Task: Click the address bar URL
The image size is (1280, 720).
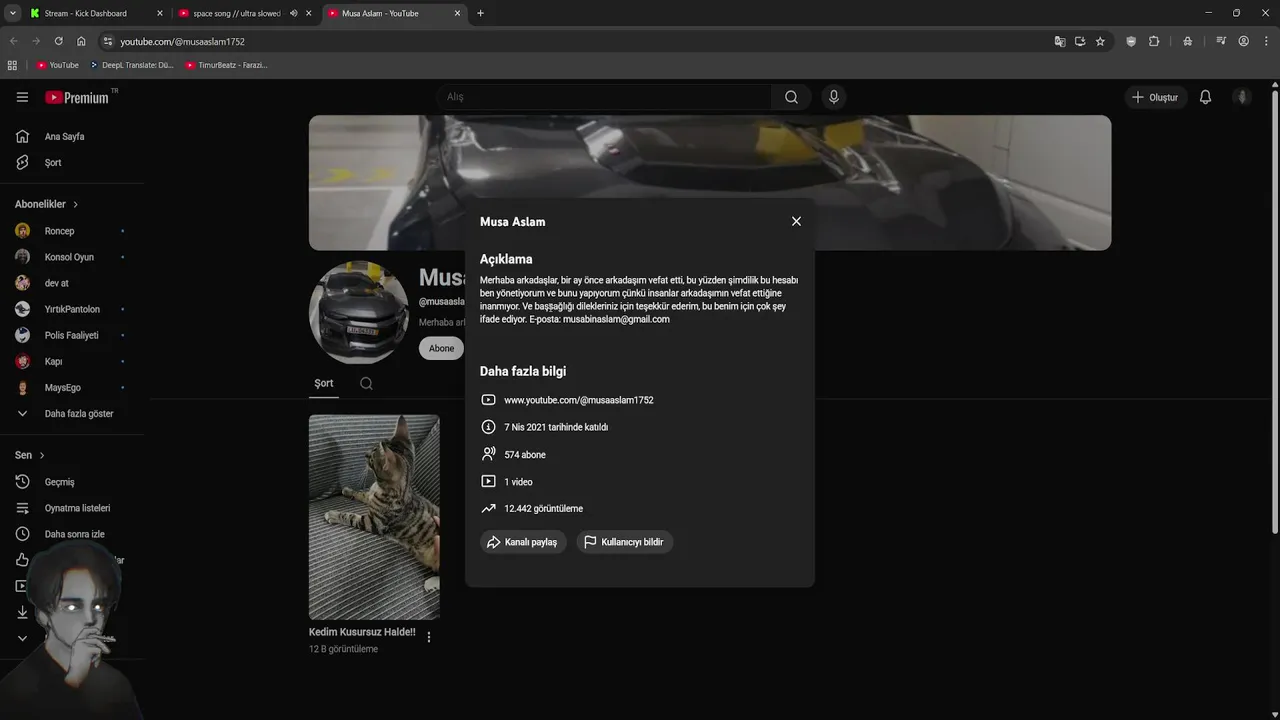Action: coord(183,41)
